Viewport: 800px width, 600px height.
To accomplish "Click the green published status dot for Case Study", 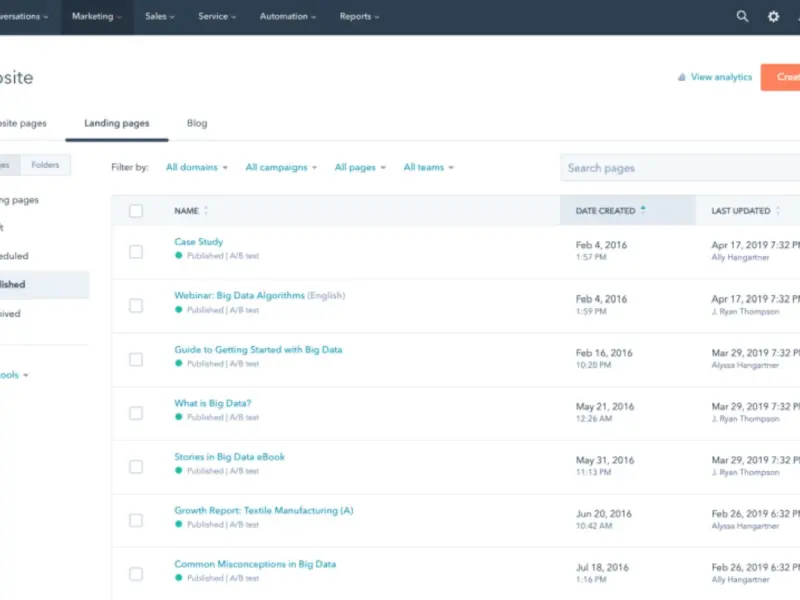I will [179, 256].
